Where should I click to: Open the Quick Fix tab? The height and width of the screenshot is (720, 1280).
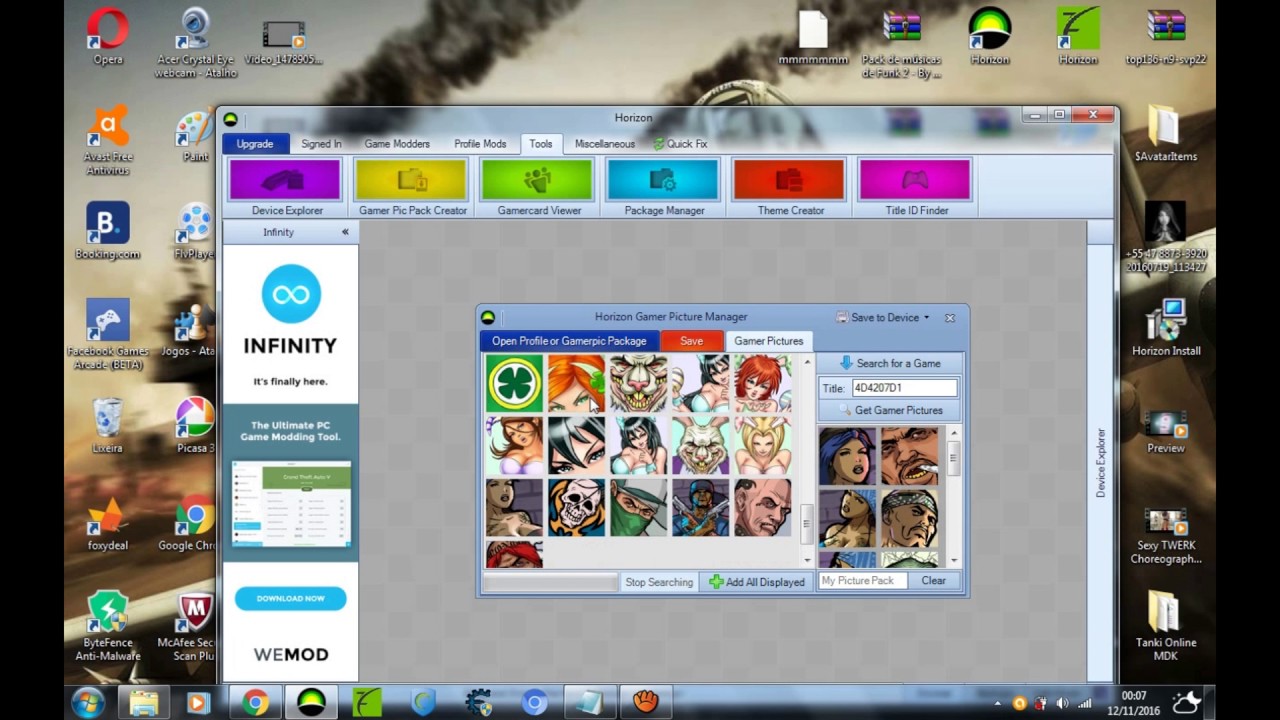click(680, 144)
